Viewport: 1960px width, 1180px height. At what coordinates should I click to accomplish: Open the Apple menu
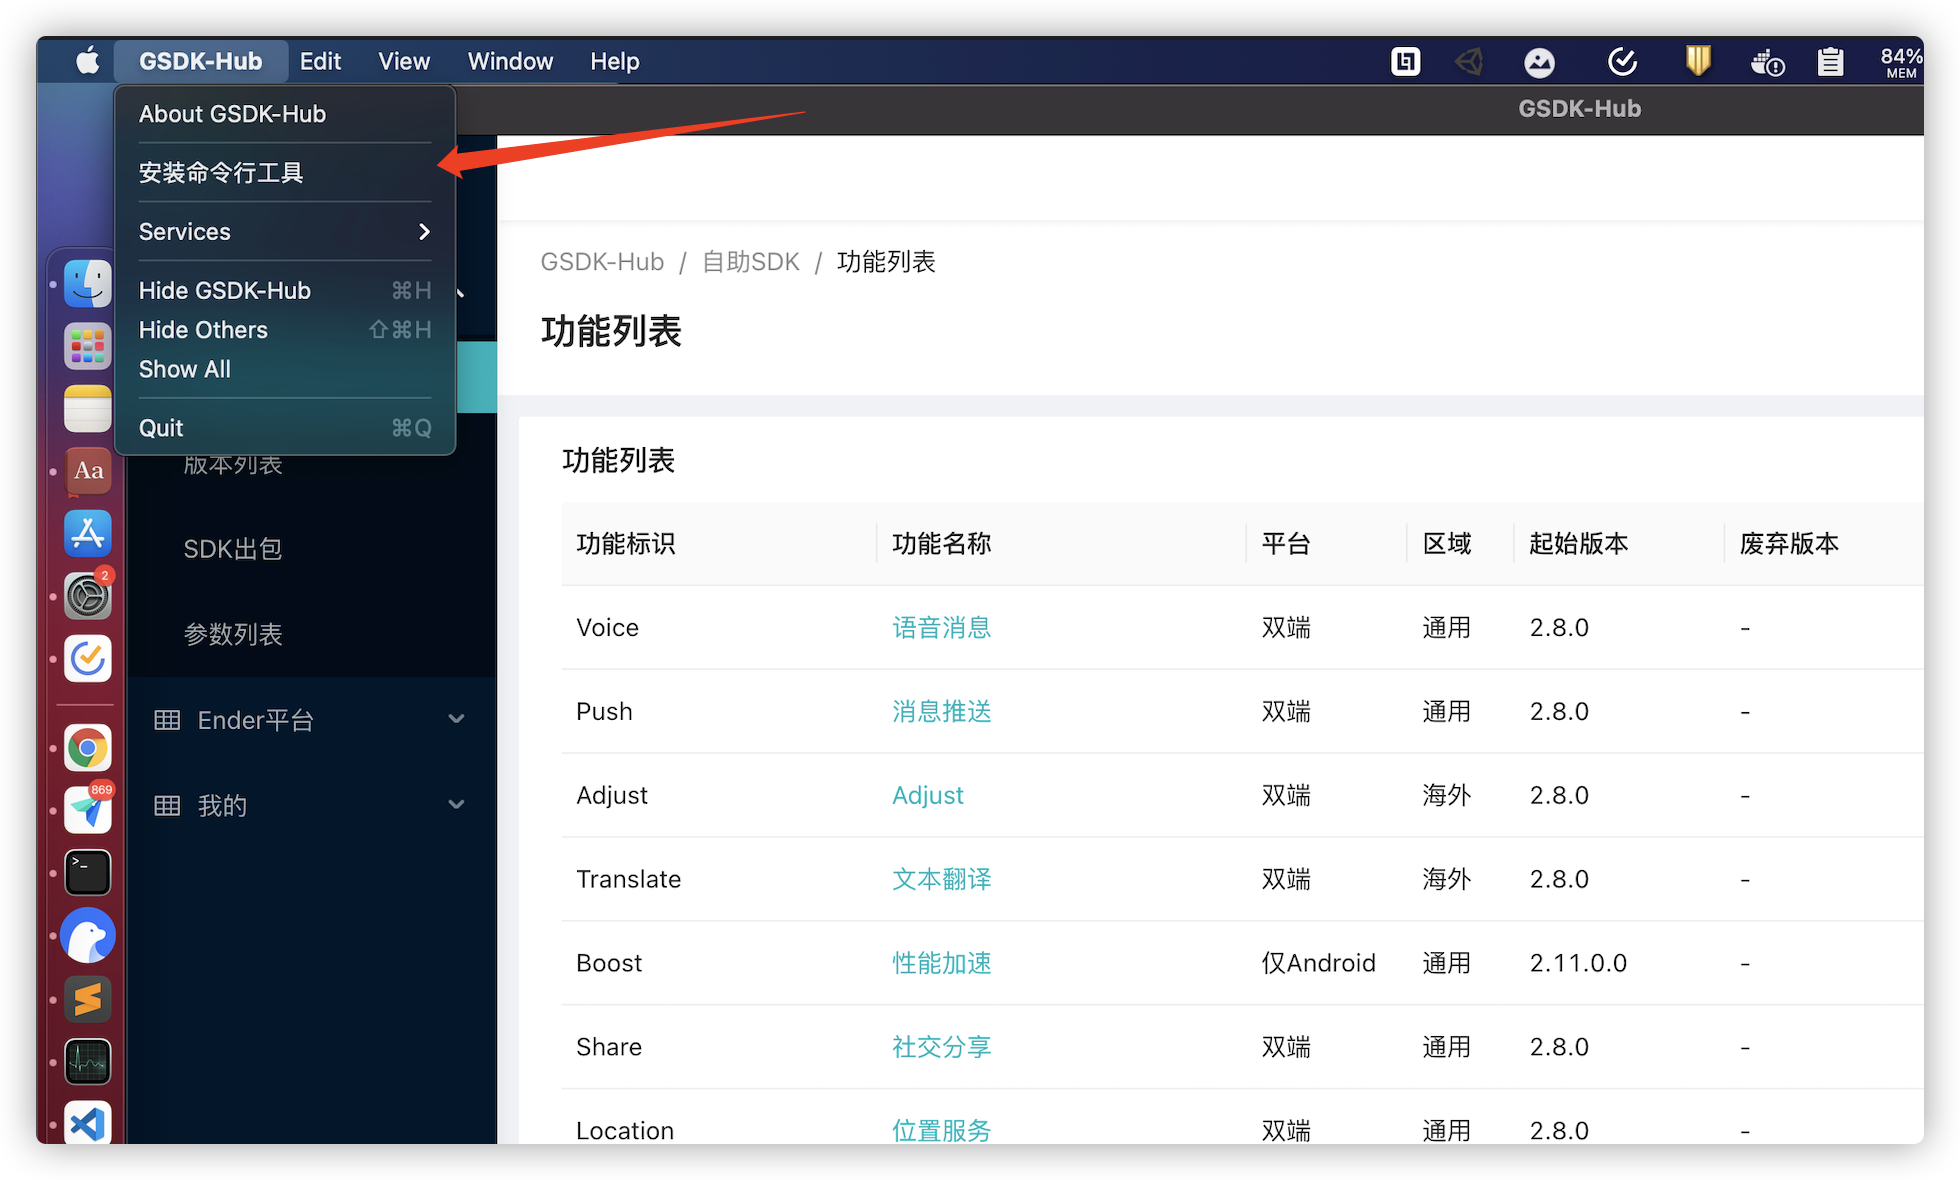tap(88, 61)
